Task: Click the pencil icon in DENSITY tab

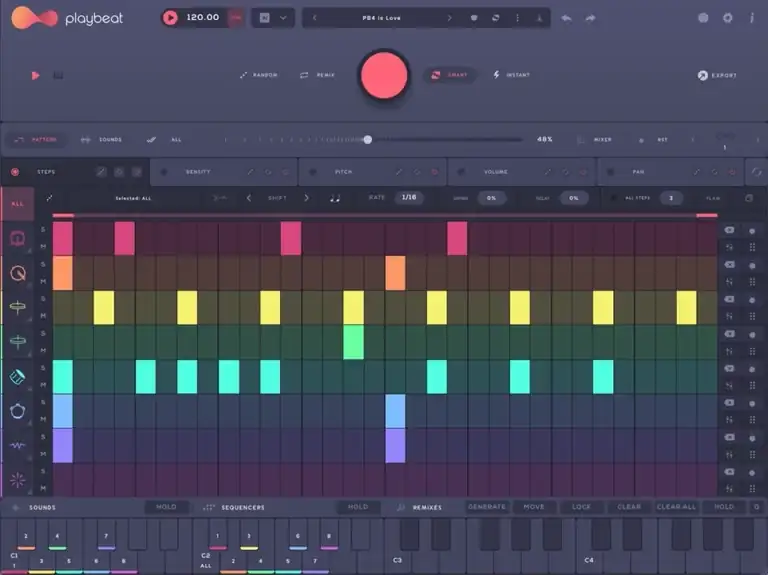Action: pyautogui.click(x=250, y=172)
